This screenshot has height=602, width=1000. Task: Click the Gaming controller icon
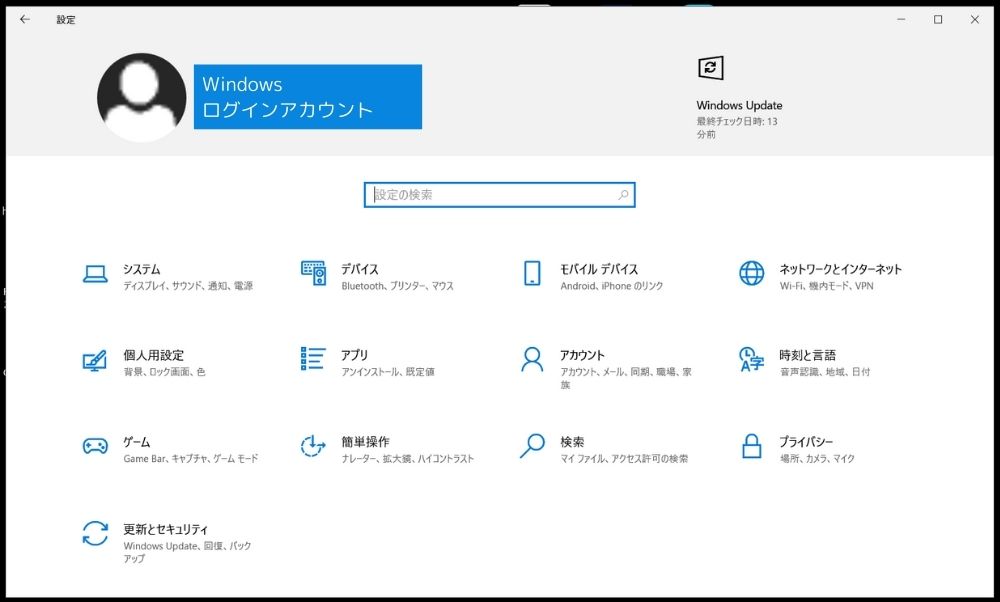coord(95,445)
